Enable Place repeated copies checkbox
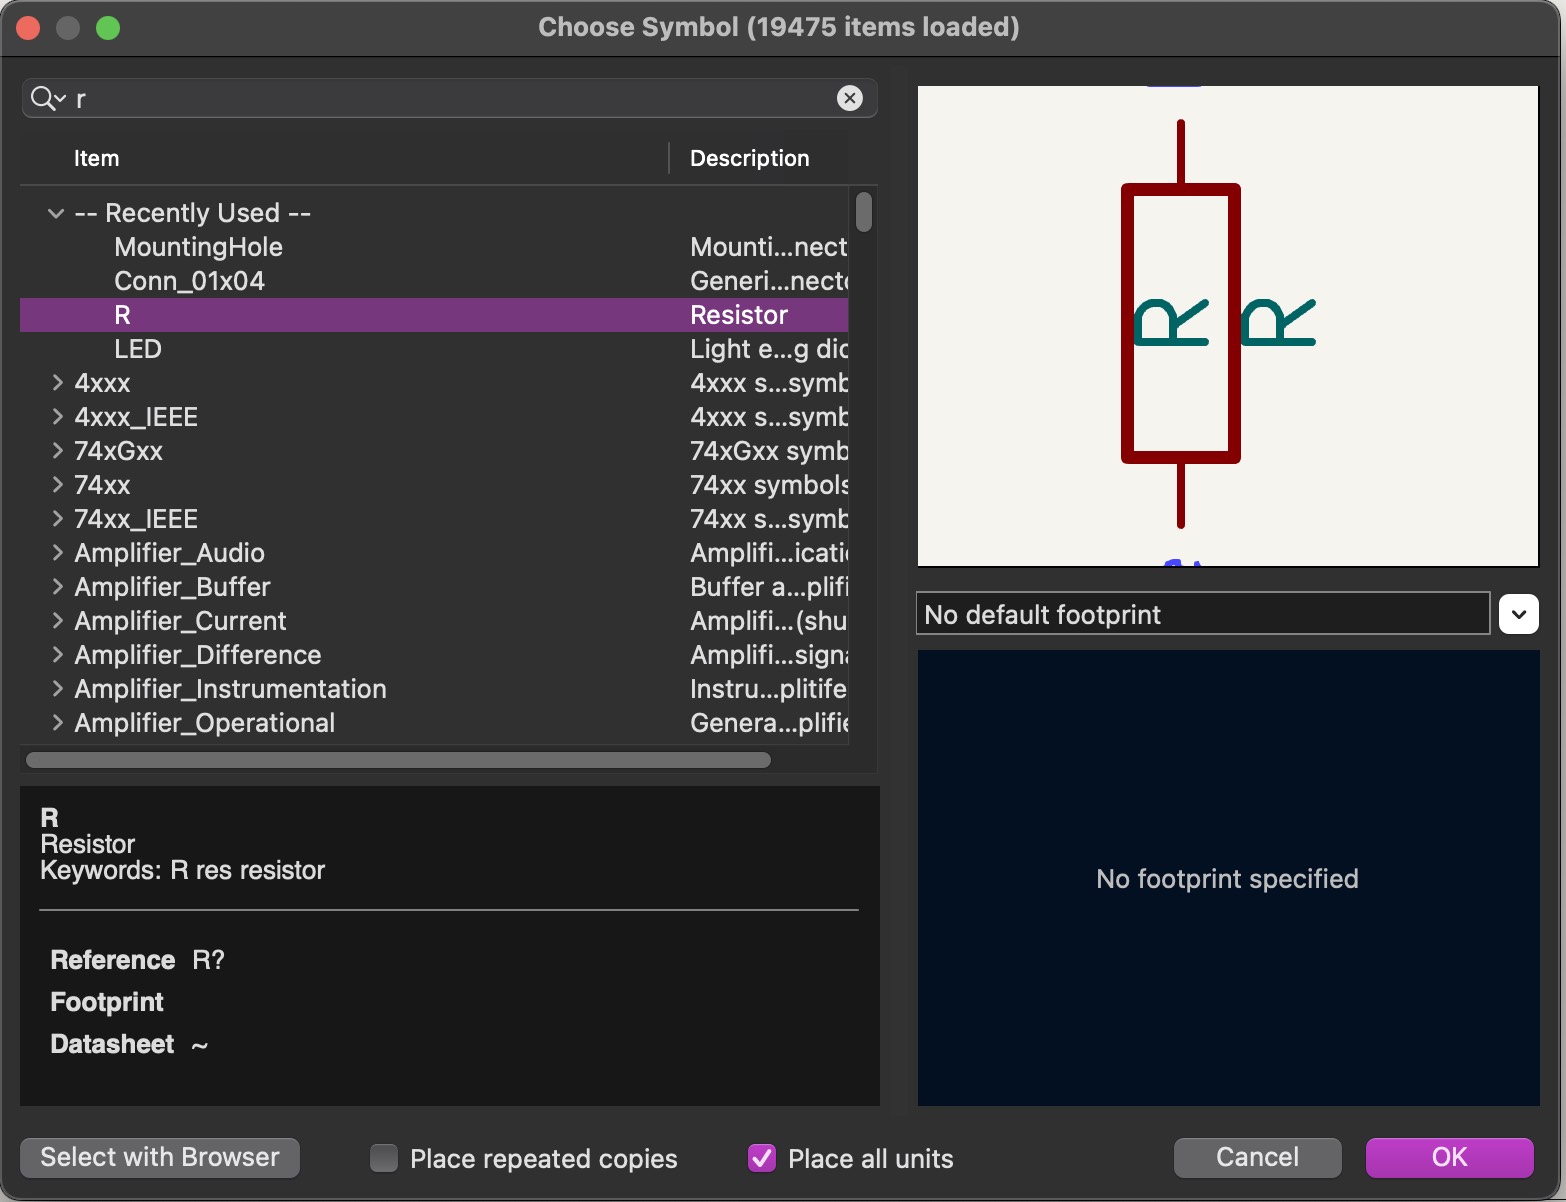Screen dimensions: 1566x1202 pos(384,1158)
